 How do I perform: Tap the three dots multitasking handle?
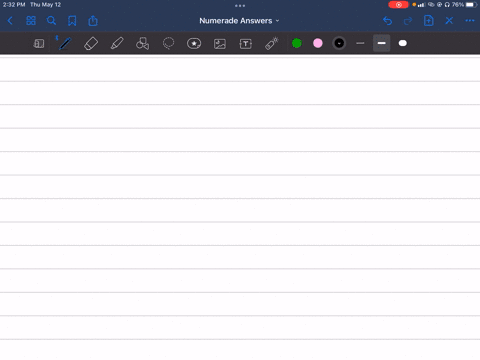pyautogui.click(x=240, y=5)
